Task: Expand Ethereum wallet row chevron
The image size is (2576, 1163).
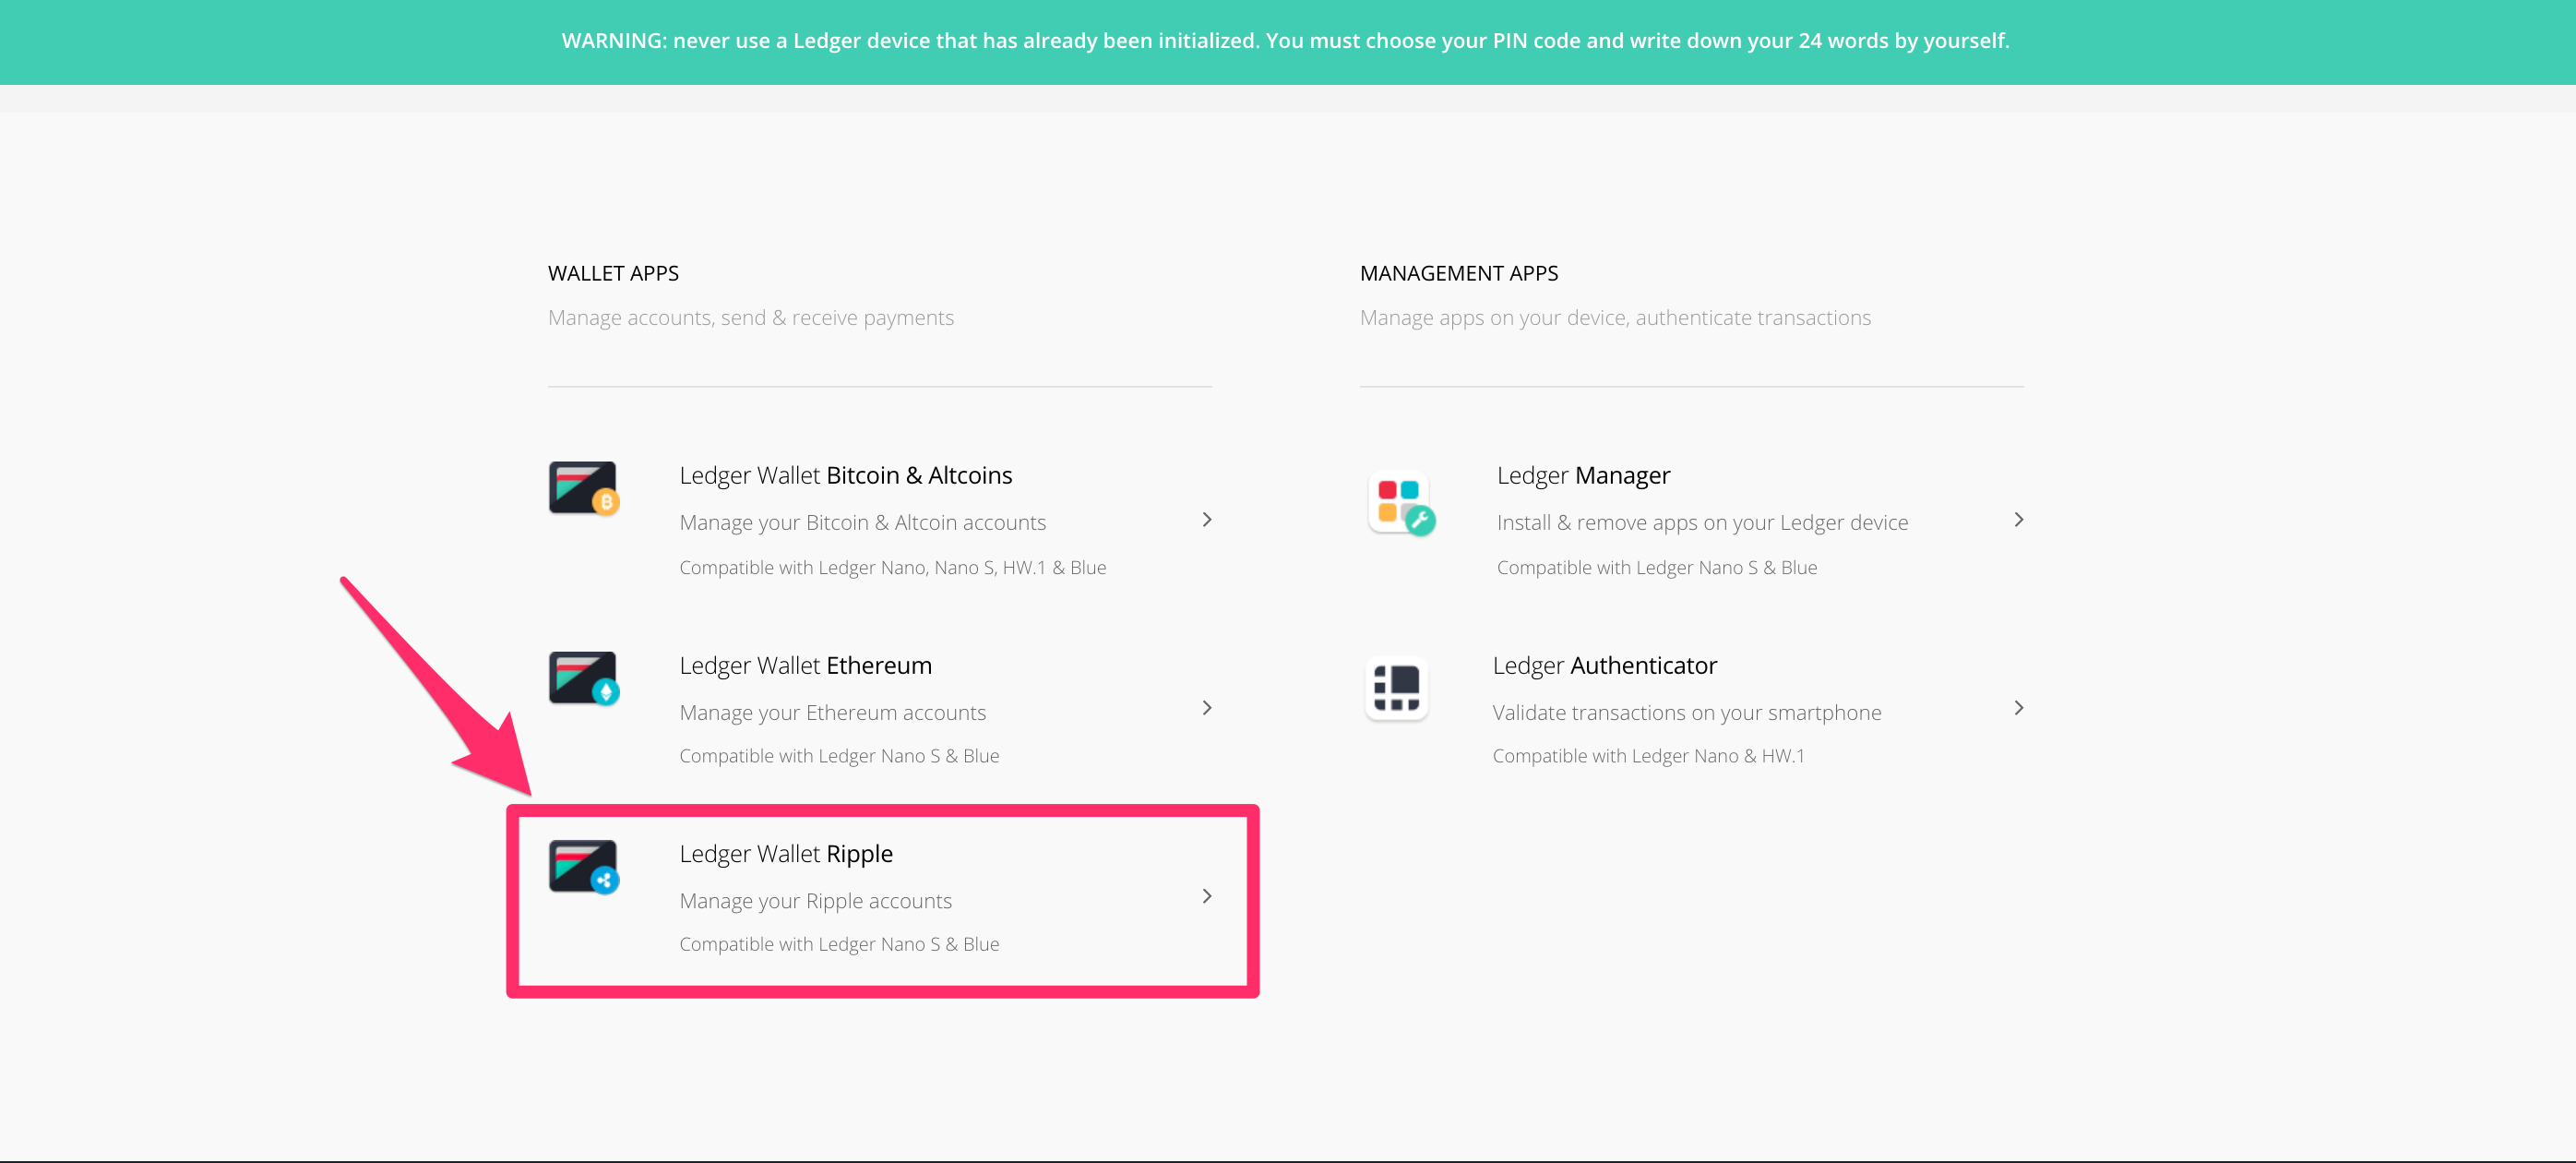Action: [x=1206, y=708]
